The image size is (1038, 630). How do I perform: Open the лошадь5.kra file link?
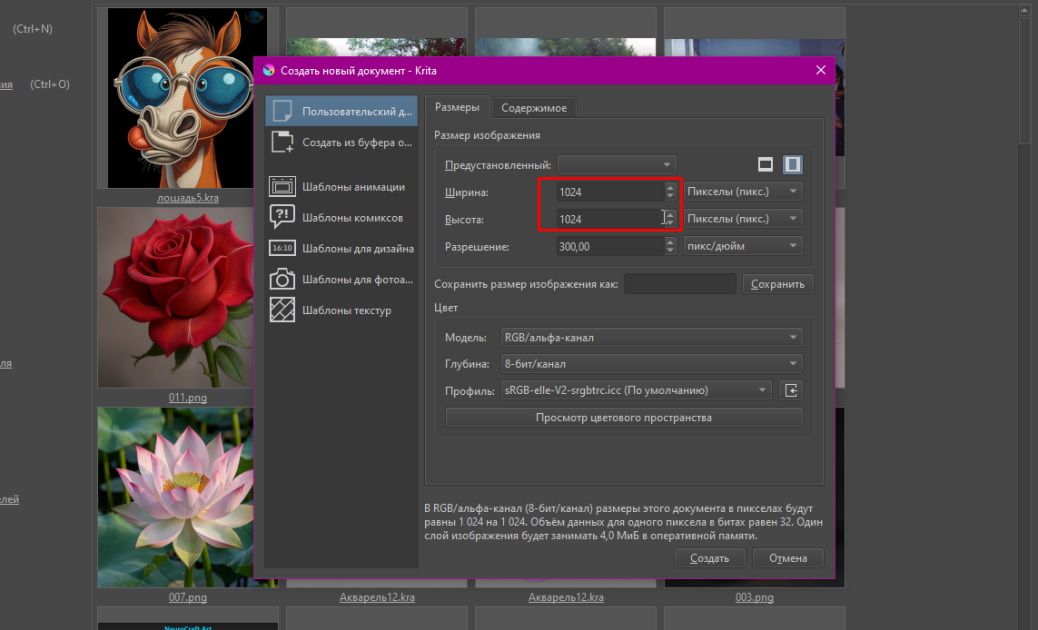(187, 198)
